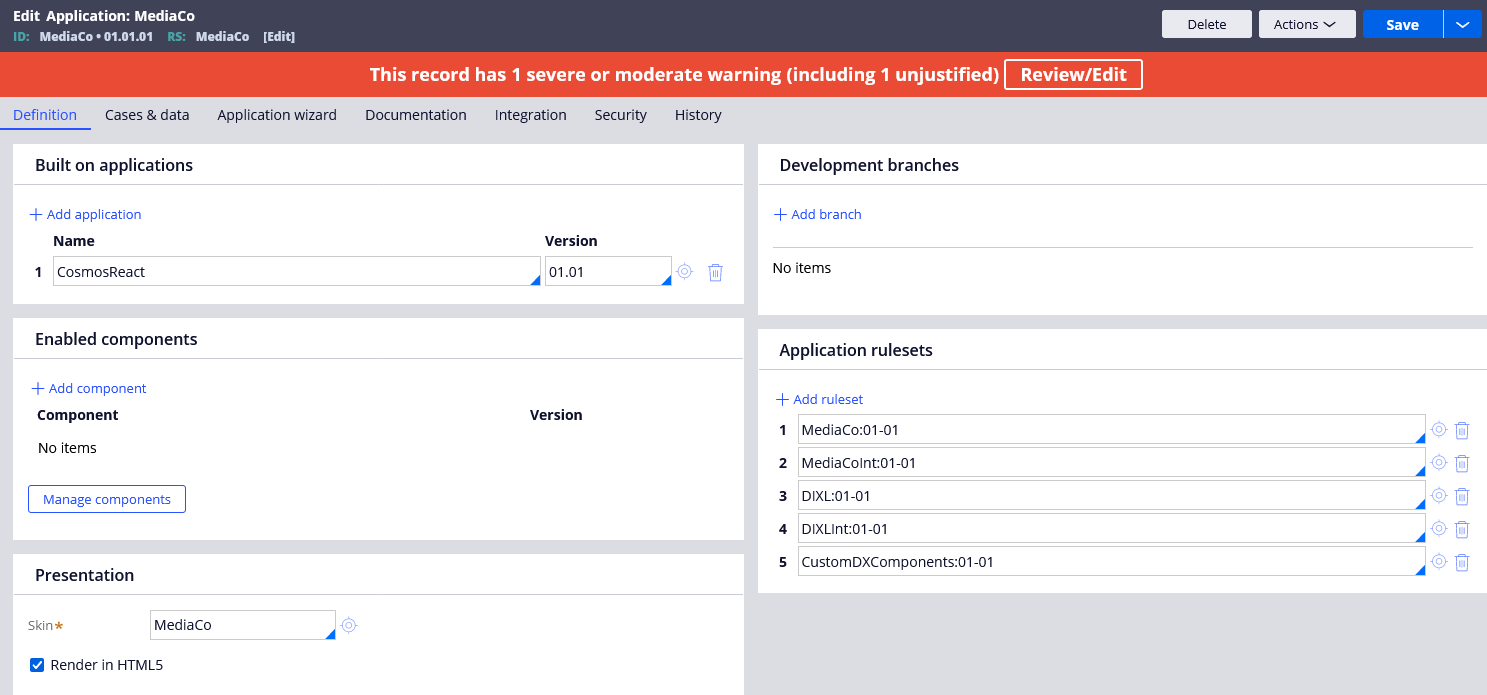Open the autocomplete picker on the CosmosReact name field
The image size is (1487, 695).
pyautogui.click(x=532, y=280)
